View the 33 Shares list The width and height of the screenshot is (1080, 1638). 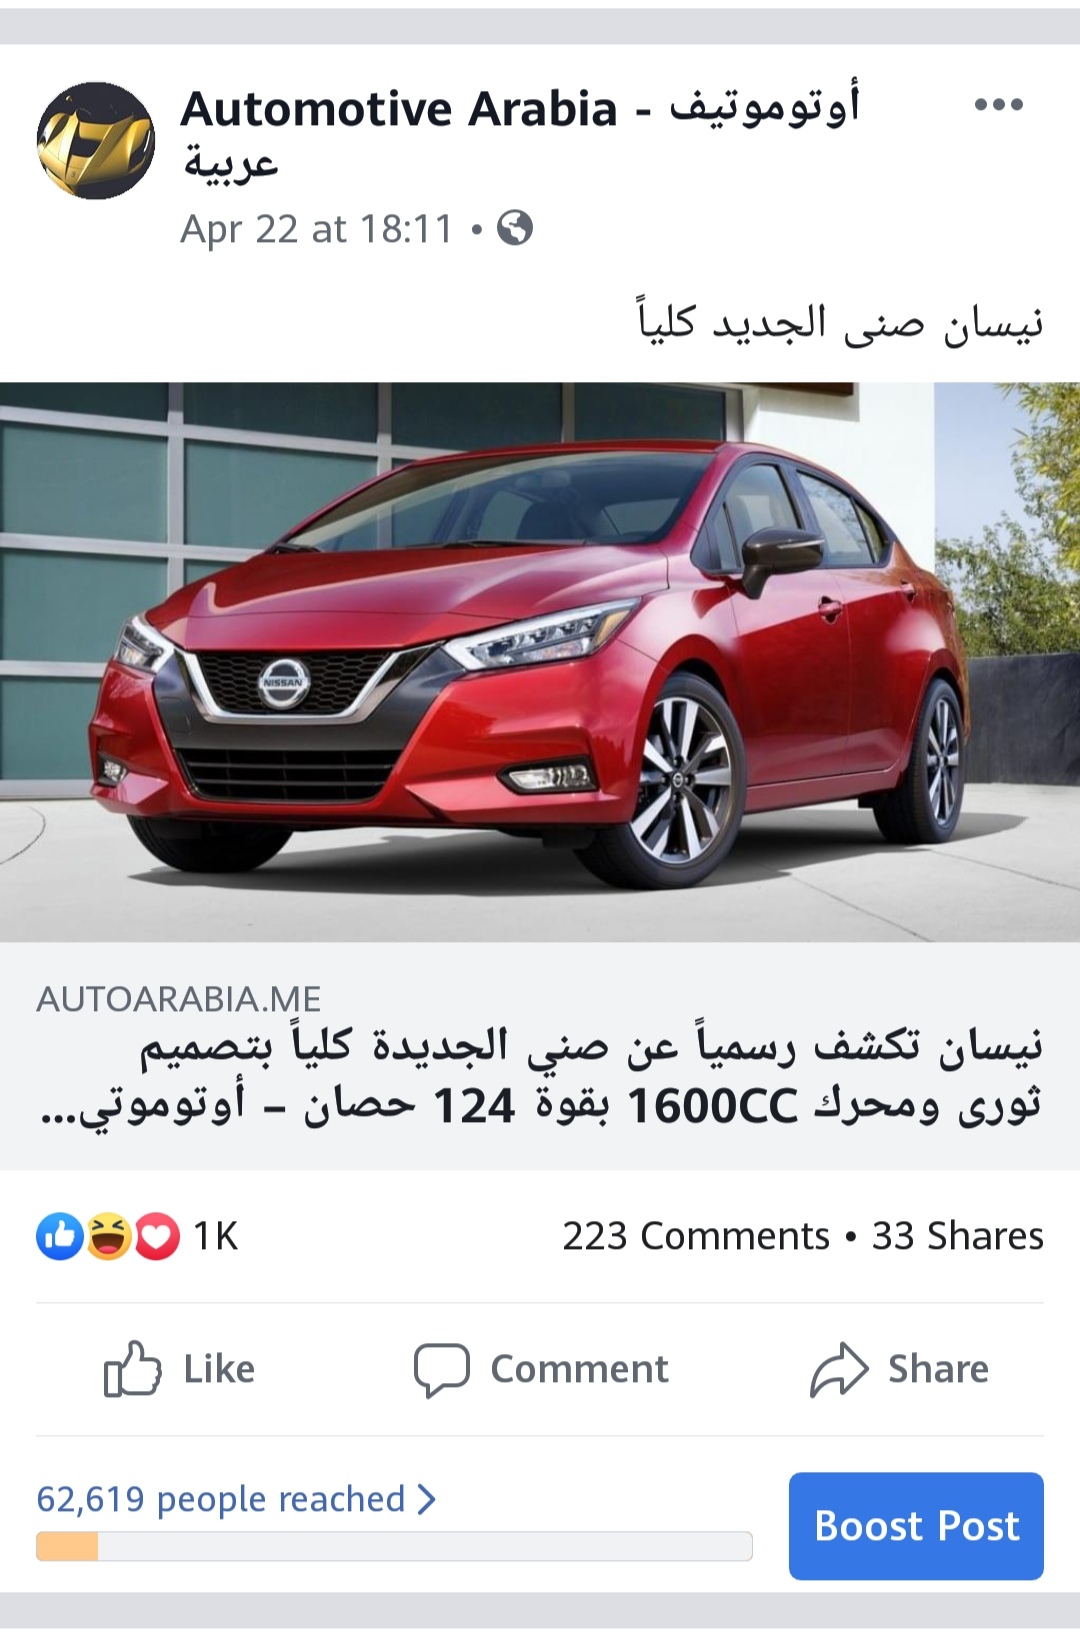(x=958, y=1236)
